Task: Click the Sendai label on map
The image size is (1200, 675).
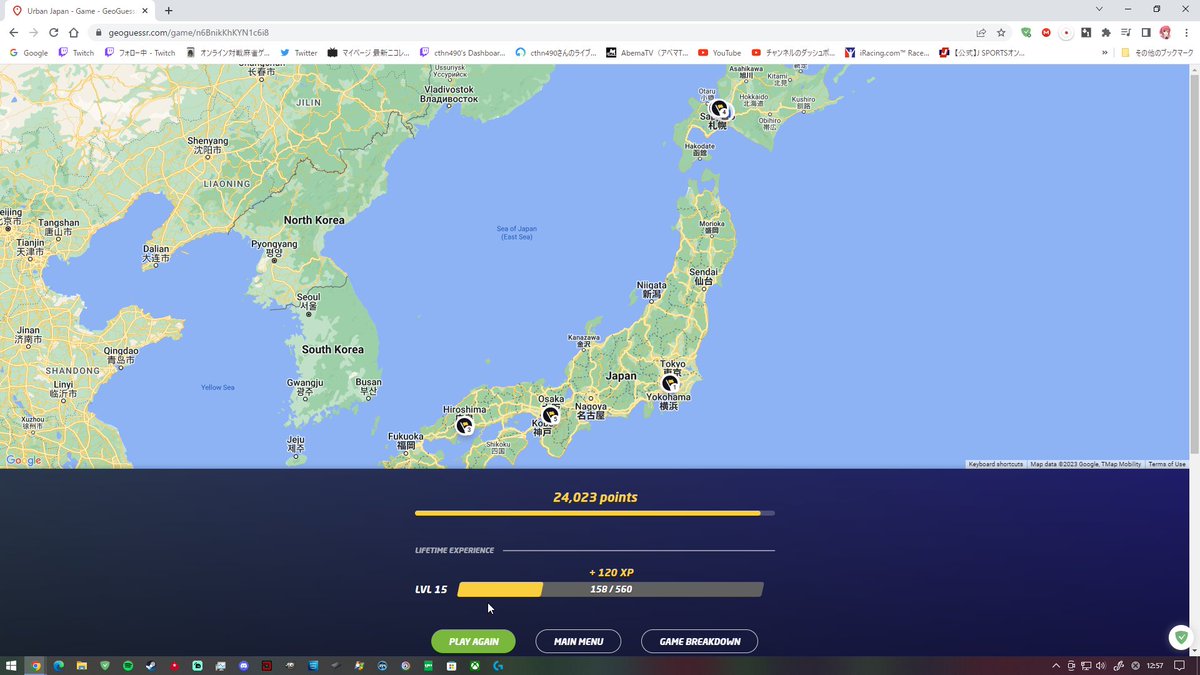Action: [x=704, y=277]
